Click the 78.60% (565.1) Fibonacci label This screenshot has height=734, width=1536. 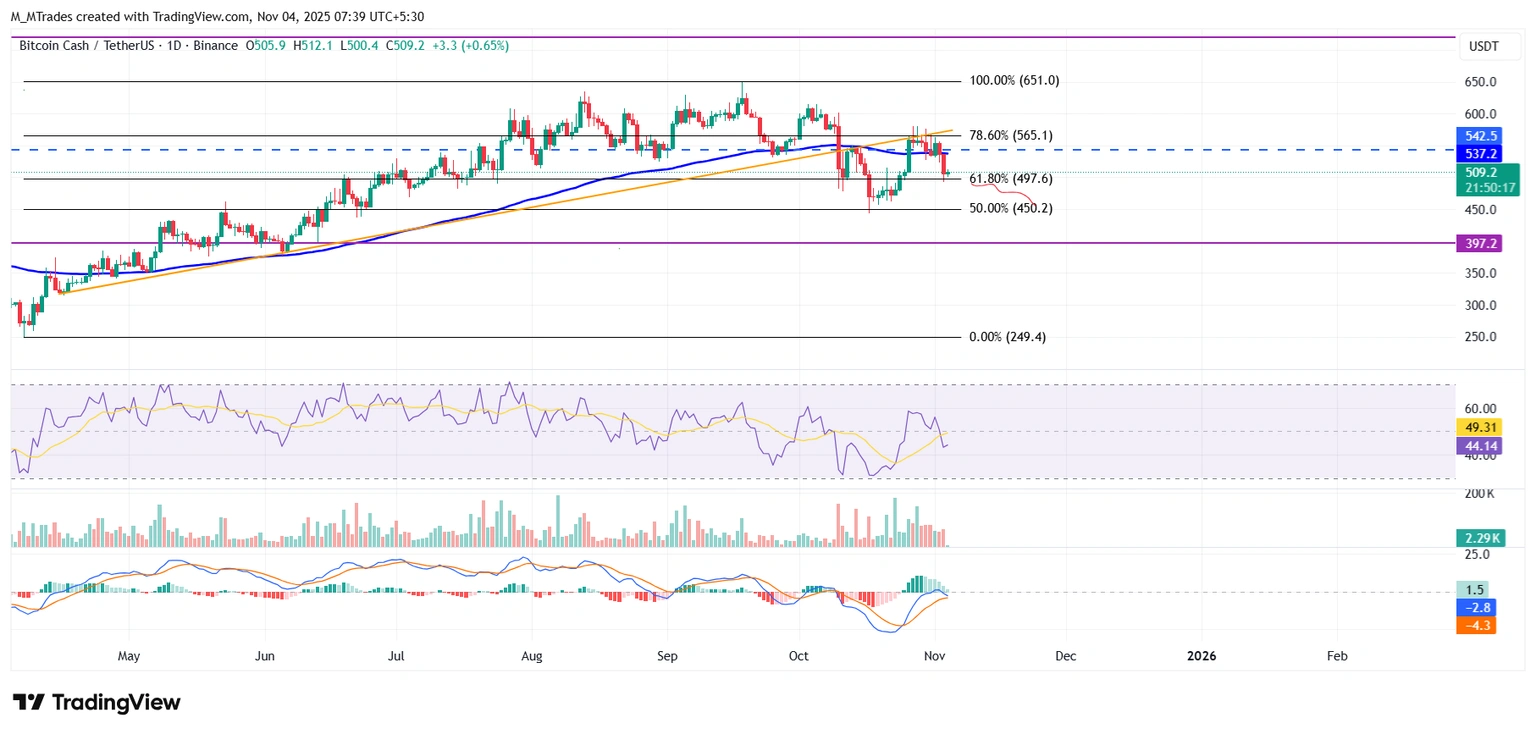[x=1013, y=135]
